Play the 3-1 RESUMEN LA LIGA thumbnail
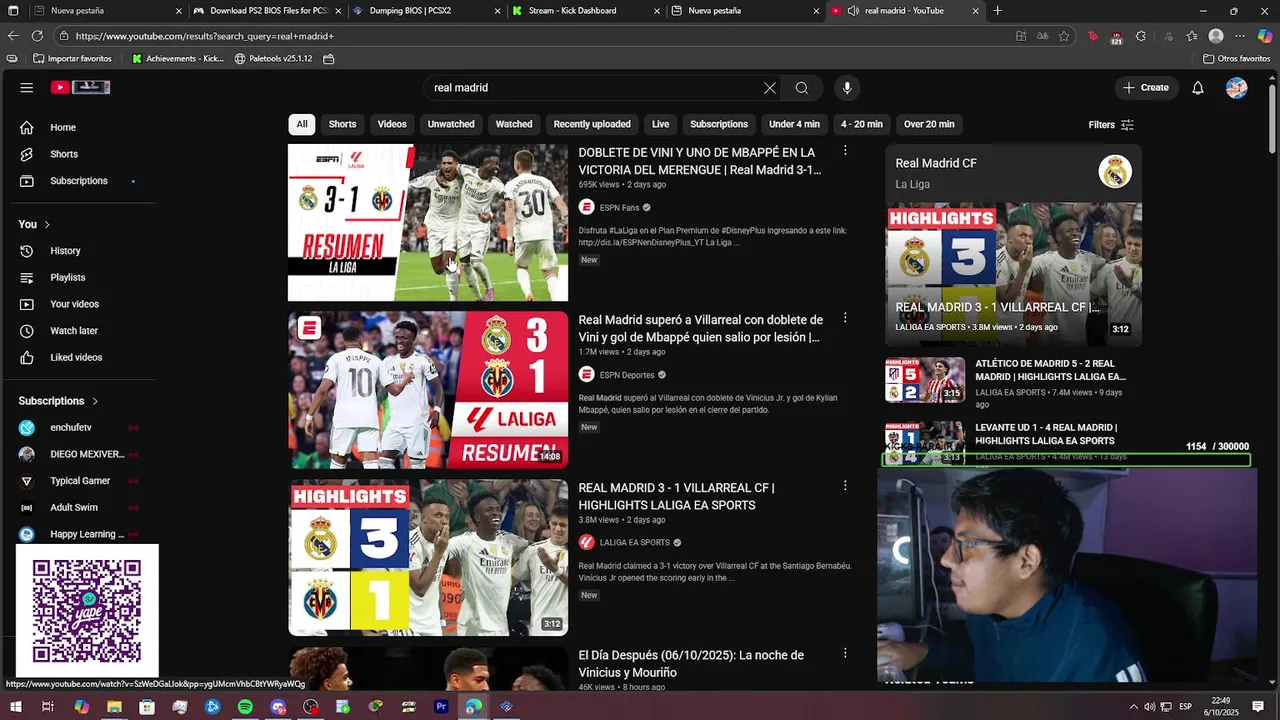The height and width of the screenshot is (720, 1280). coord(428,222)
